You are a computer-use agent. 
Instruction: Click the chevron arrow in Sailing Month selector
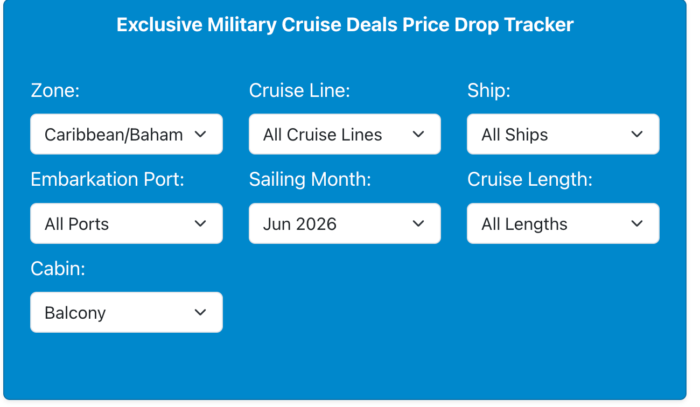(419, 223)
